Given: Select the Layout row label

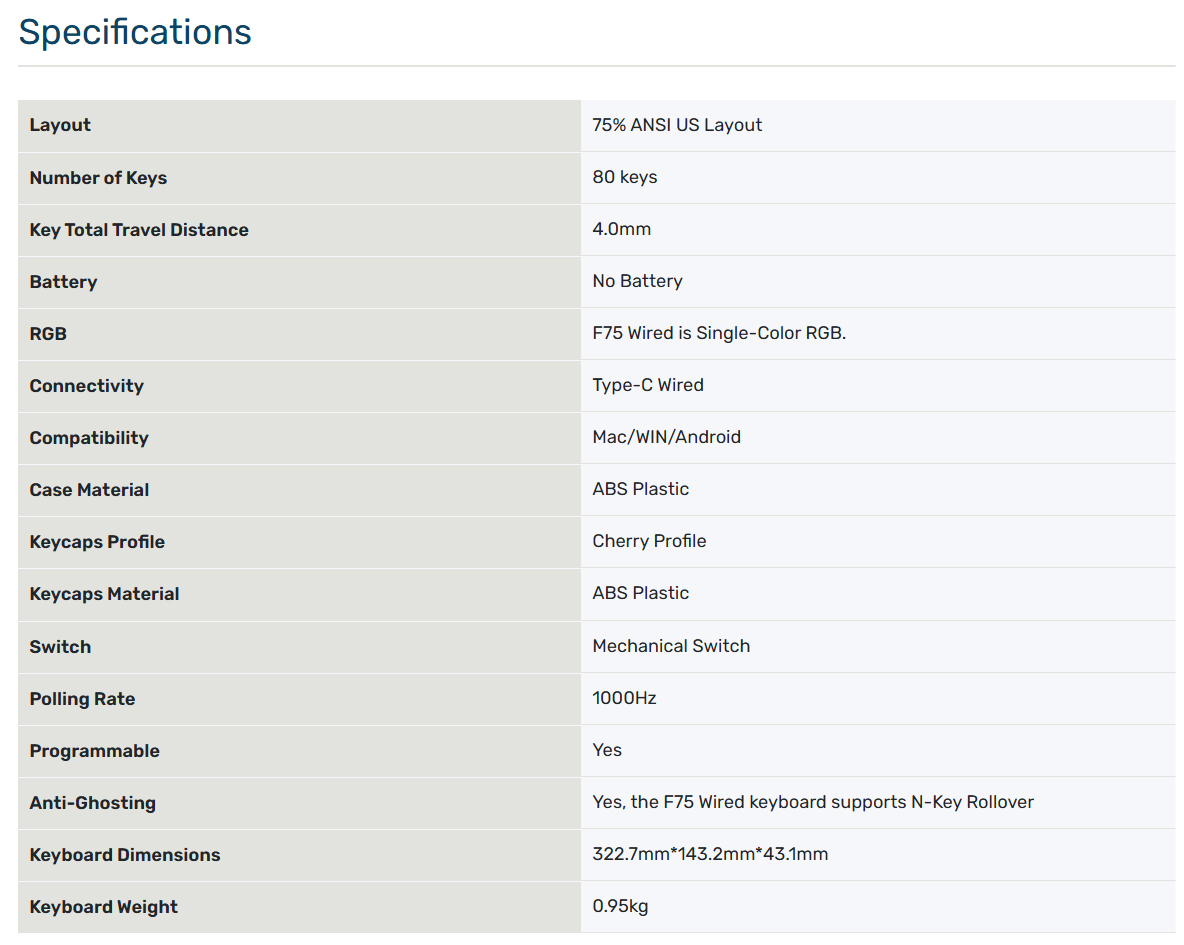Looking at the screenshot, I should 60,125.
